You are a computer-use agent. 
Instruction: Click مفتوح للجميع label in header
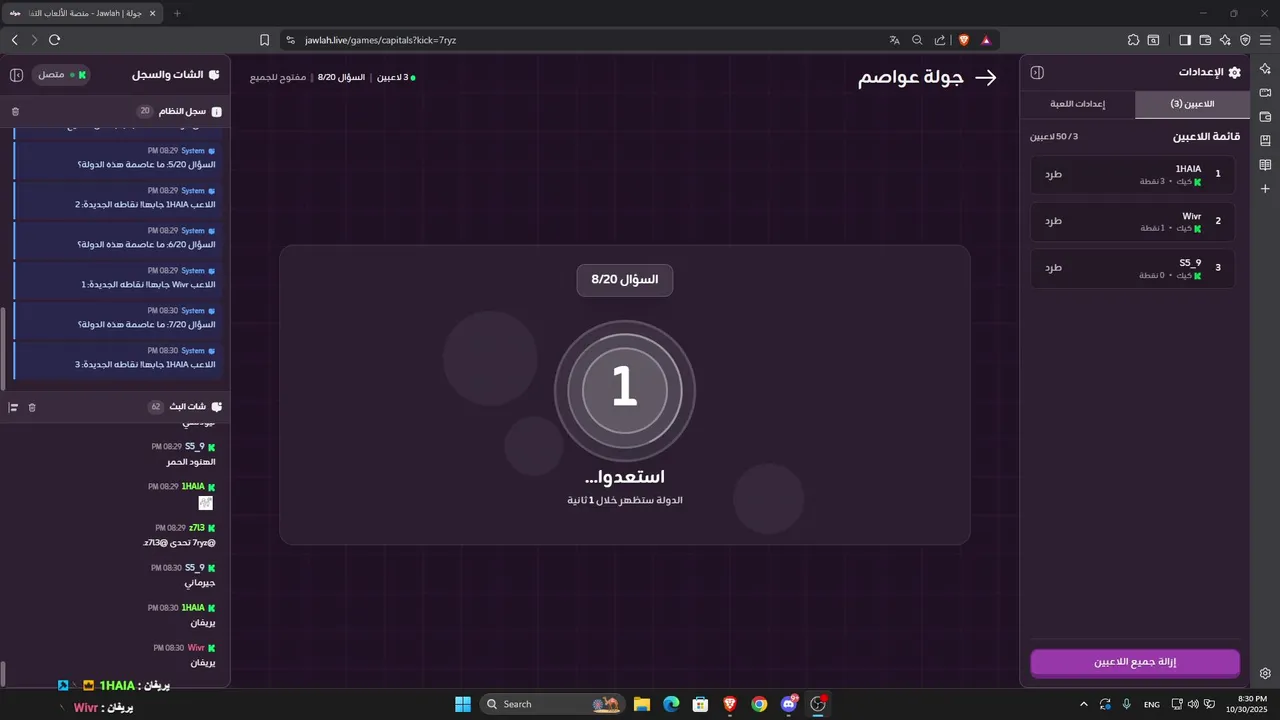[278, 77]
